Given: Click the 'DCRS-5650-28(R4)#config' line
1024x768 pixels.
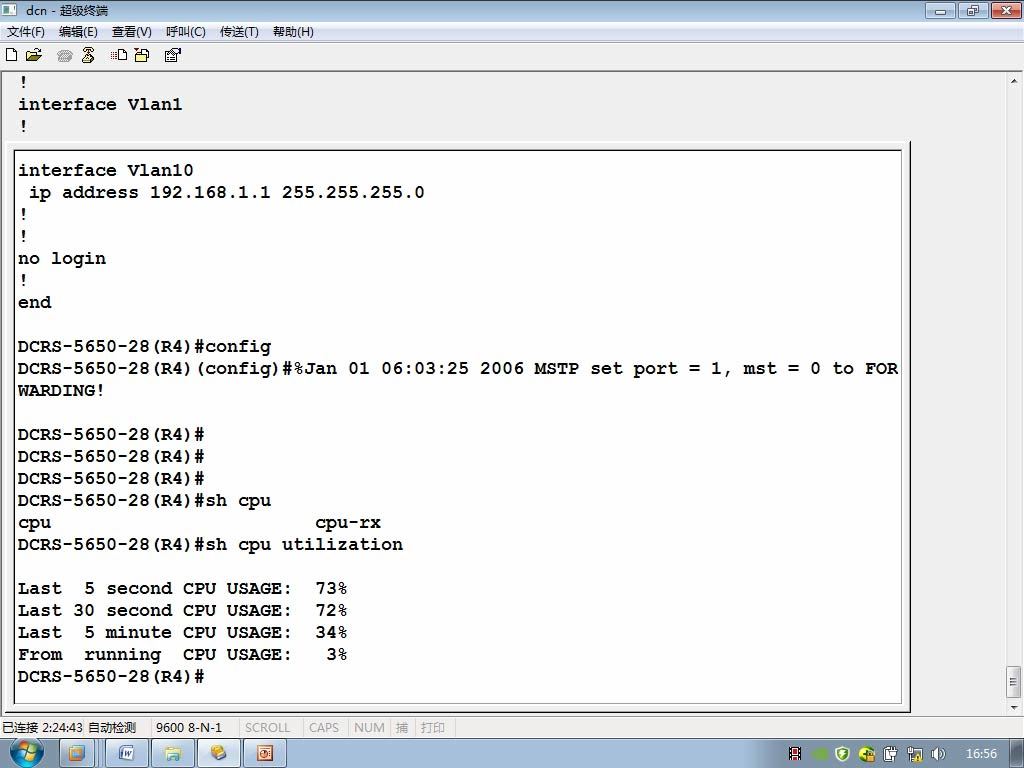Looking at the screenshot, I should (x=144, y=347).
